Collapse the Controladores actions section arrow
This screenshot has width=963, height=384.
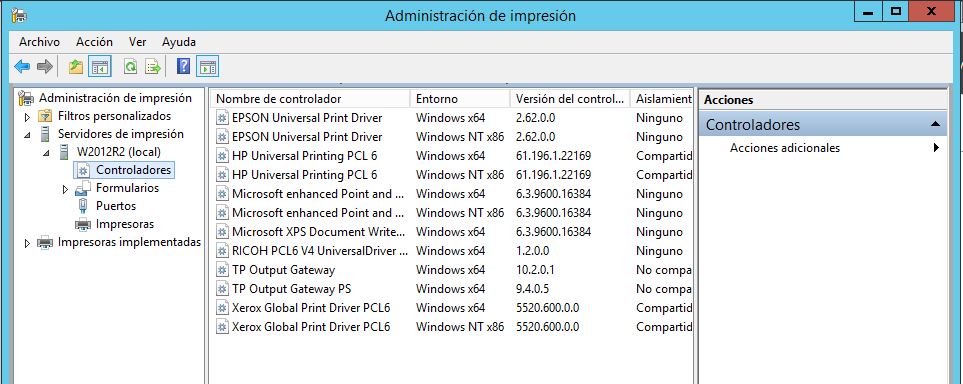pyautogui.click(x=935, y=124)
